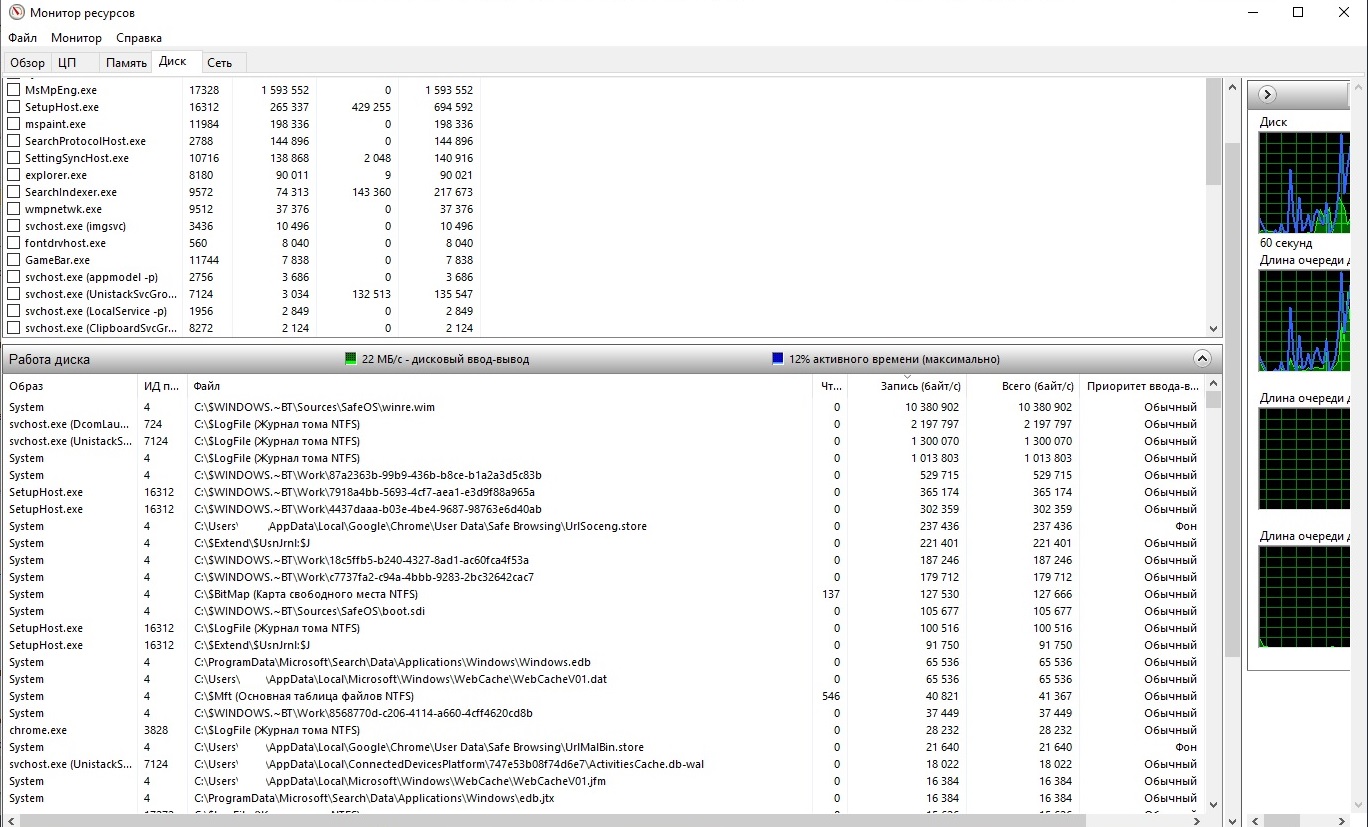Click the blue active time legend square
The image size is (1368, 827).
(778, 359)
